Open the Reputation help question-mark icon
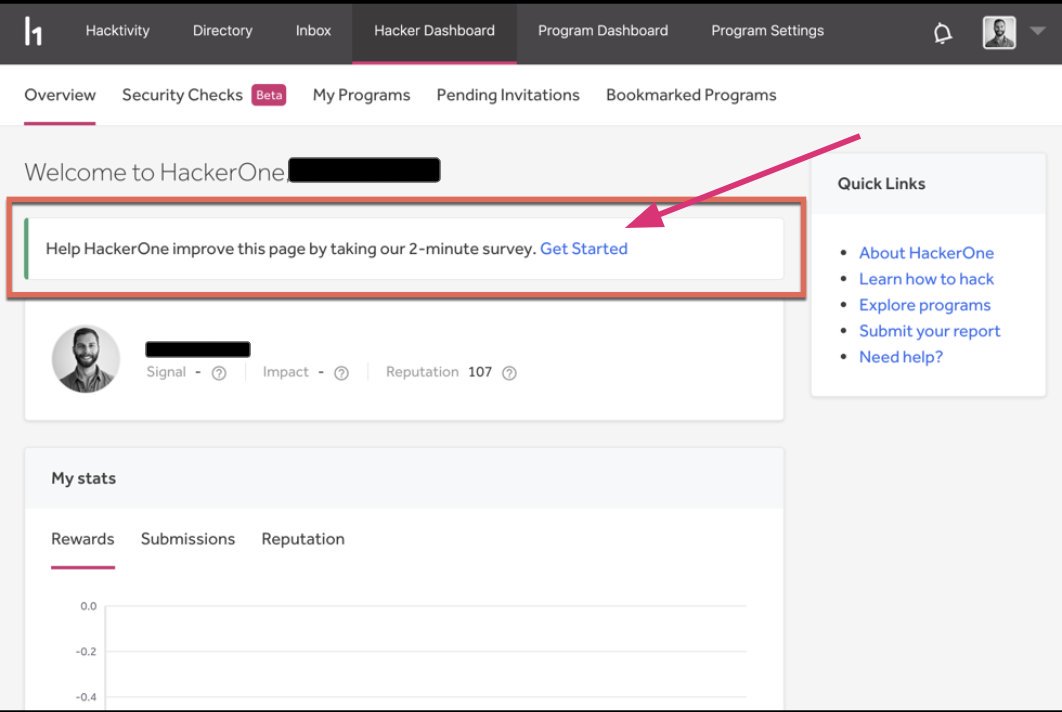 click(509, 373)
